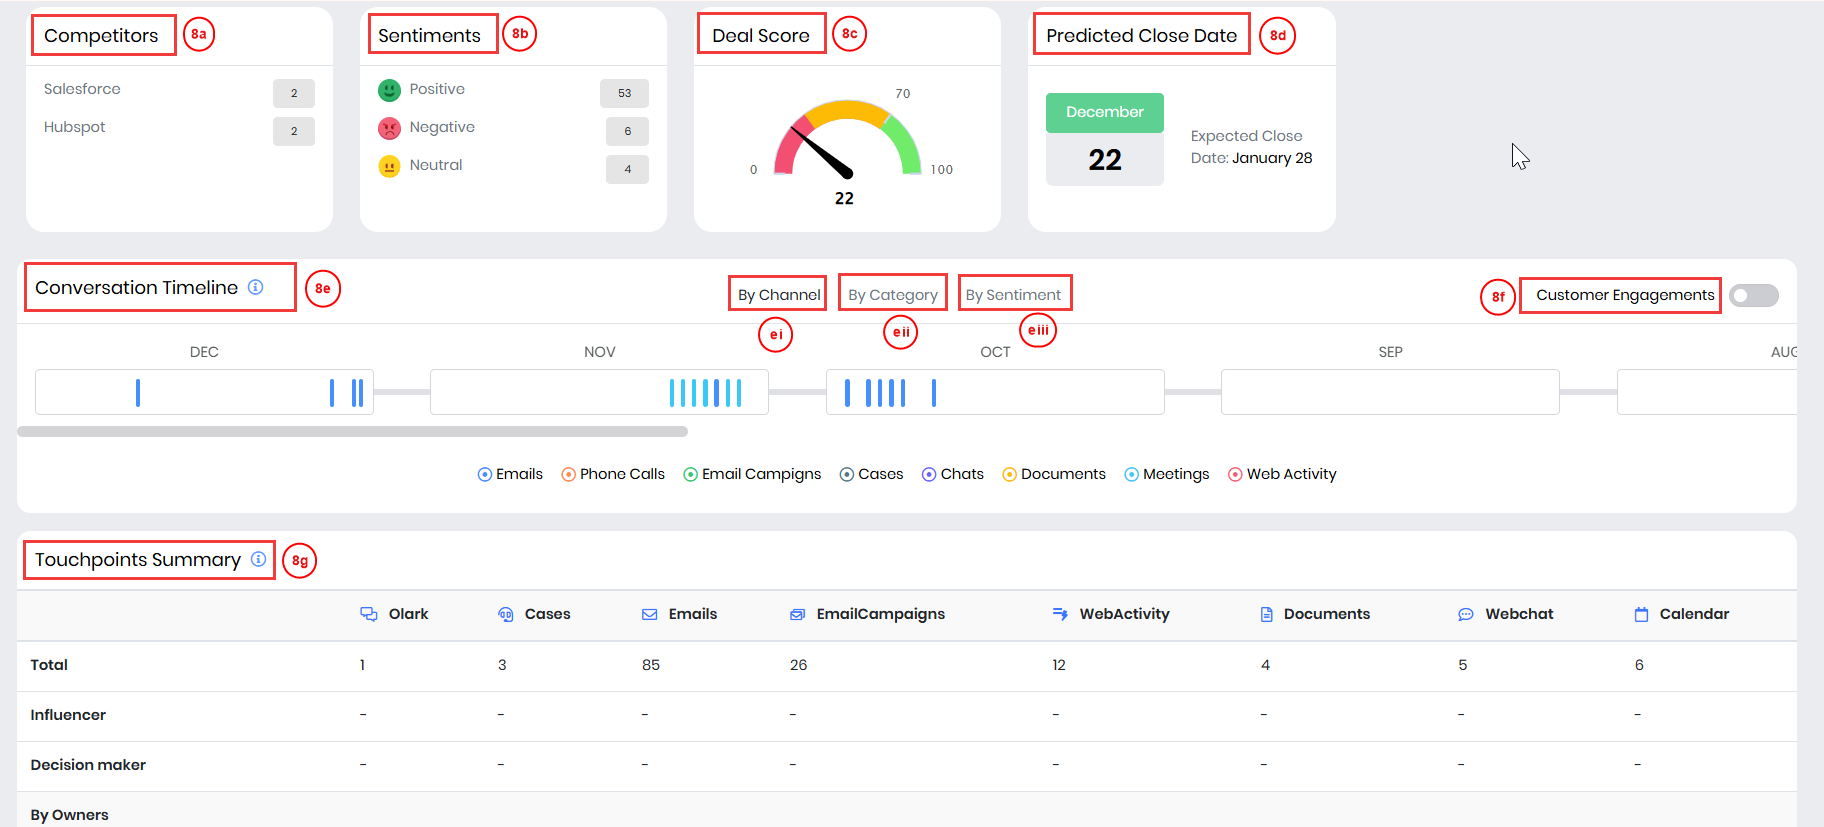The height and width of the screenshot is (827, 1824).
Task: Click the timeline horizontal scrollbar
Action: coord(352,432)
